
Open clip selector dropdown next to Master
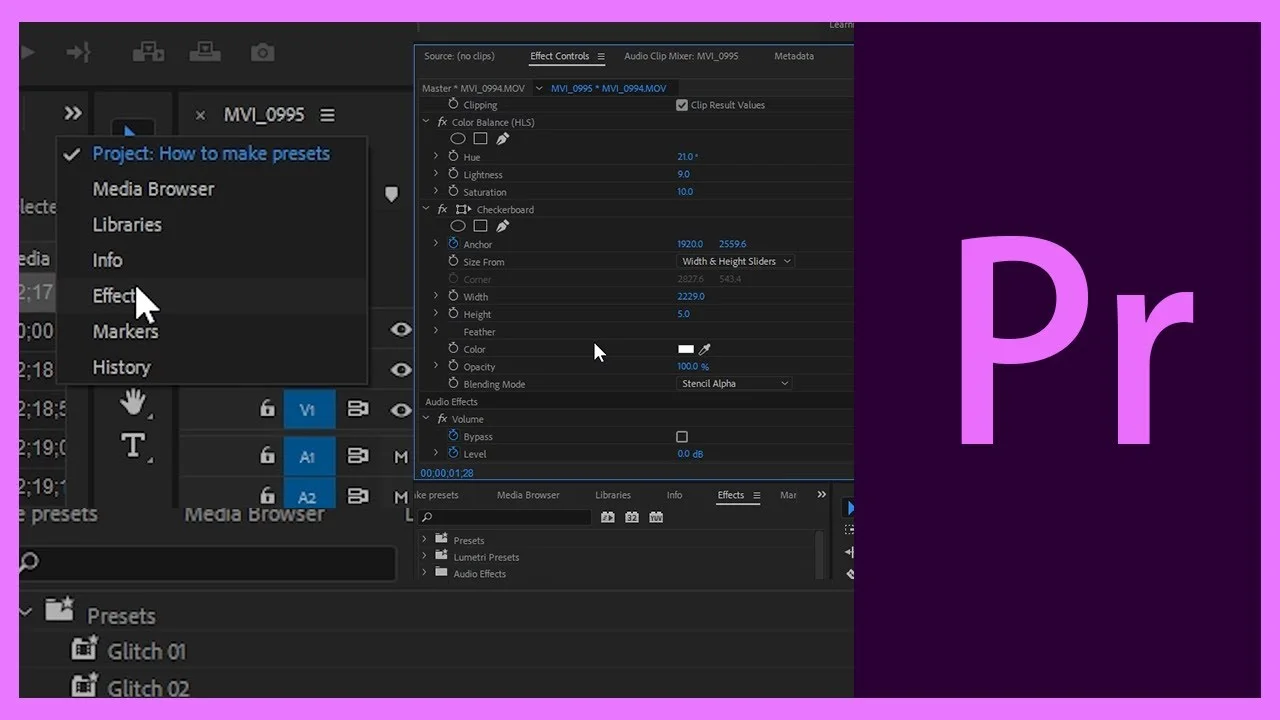539,88
